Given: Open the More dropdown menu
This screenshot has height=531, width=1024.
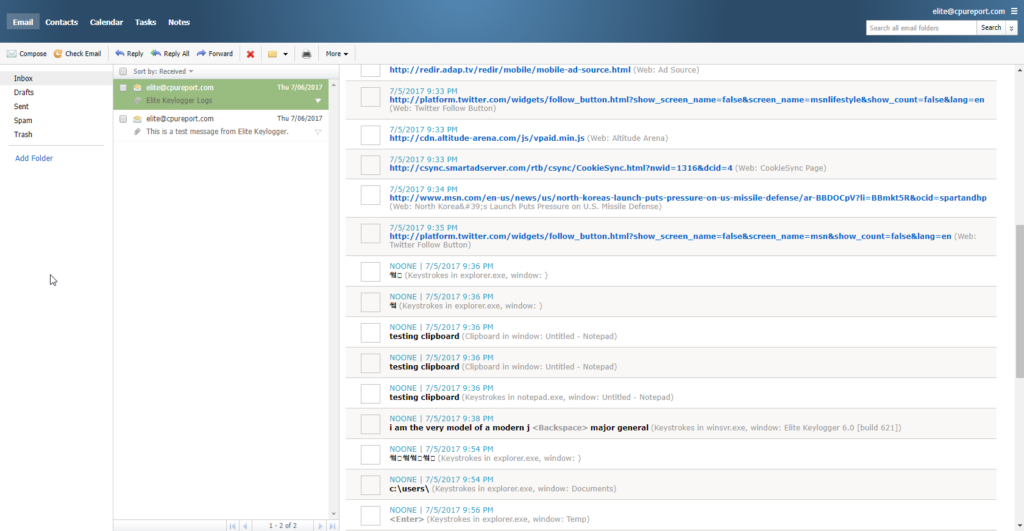Looking at the screenshot, I should (x=337, y=54).
